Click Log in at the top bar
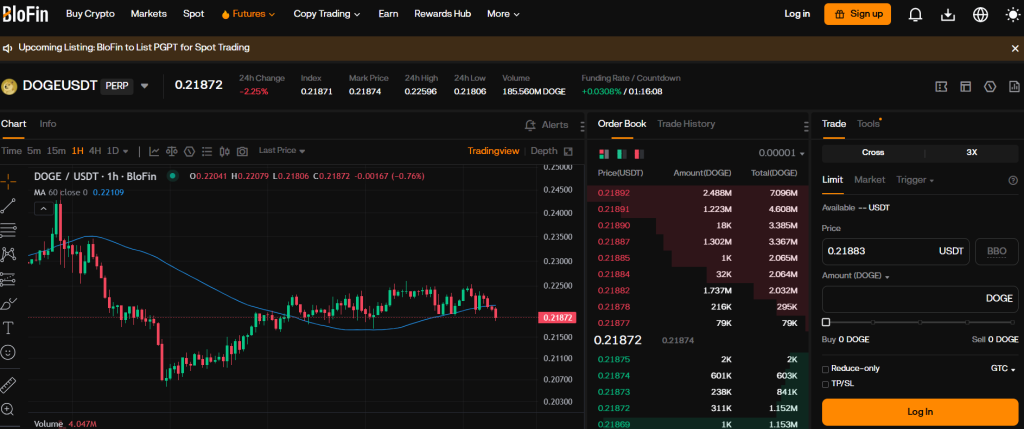 tap(797, 14)
